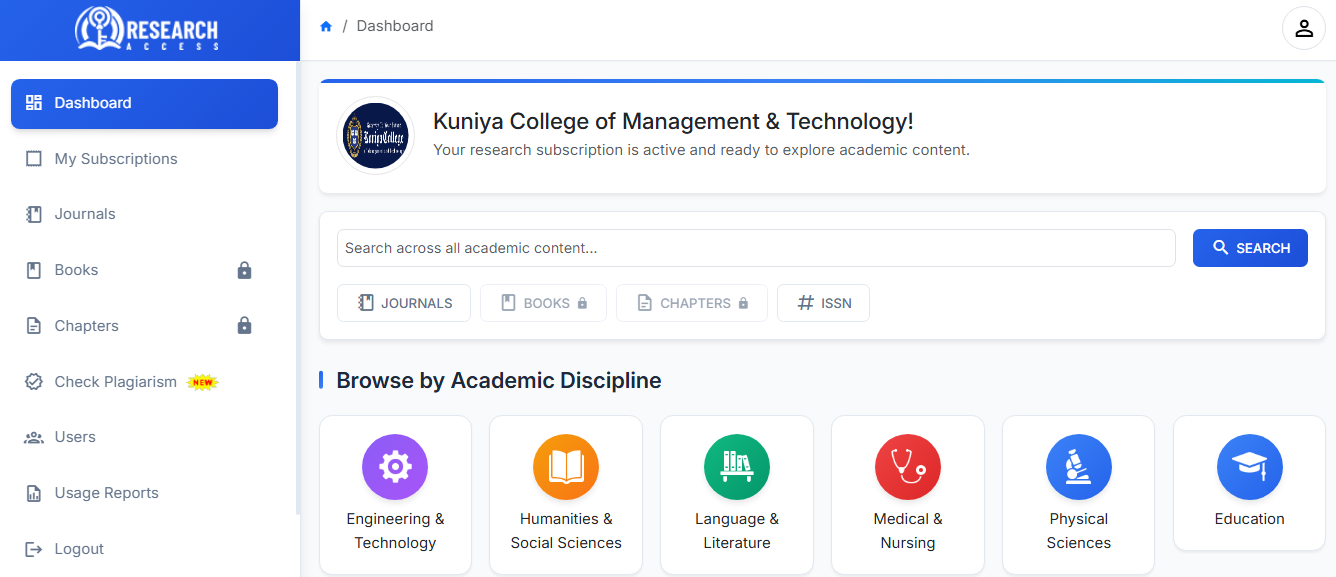Navigate to Usage Reports

pyautogui.click(x=106, y=493)
